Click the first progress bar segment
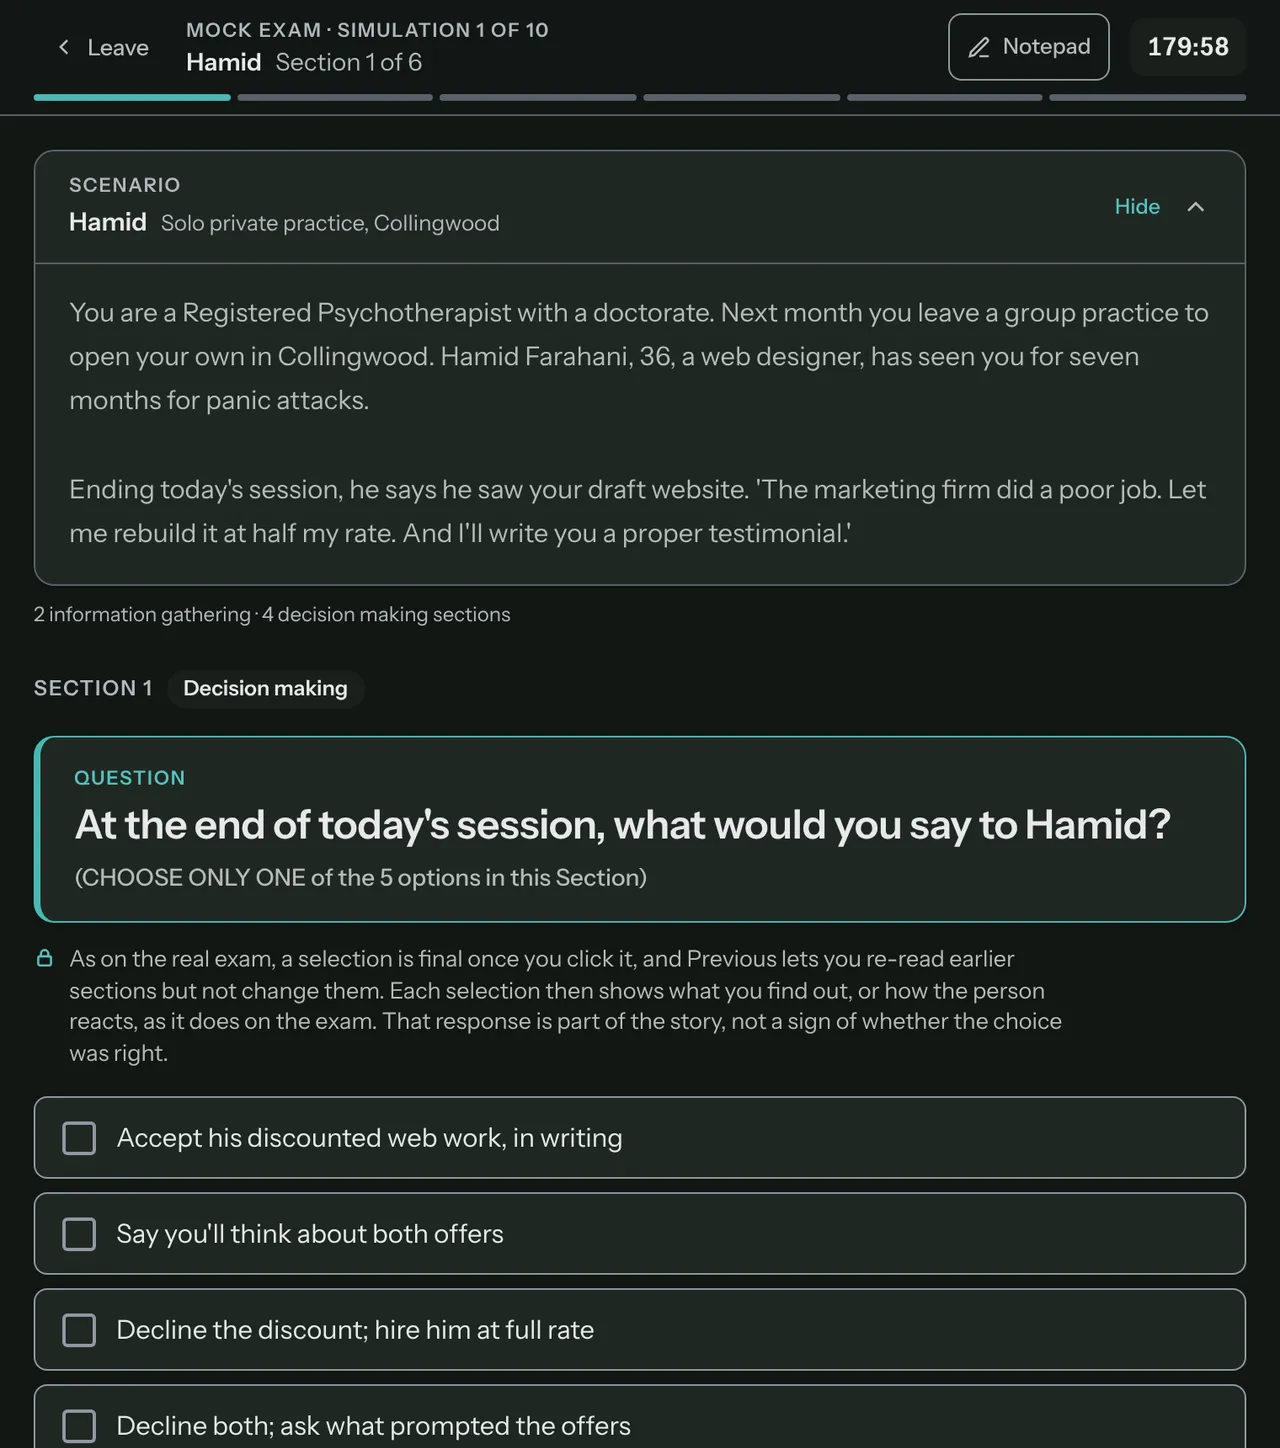The height and width of the screenshot is (1448, 1280). (132, 97)
